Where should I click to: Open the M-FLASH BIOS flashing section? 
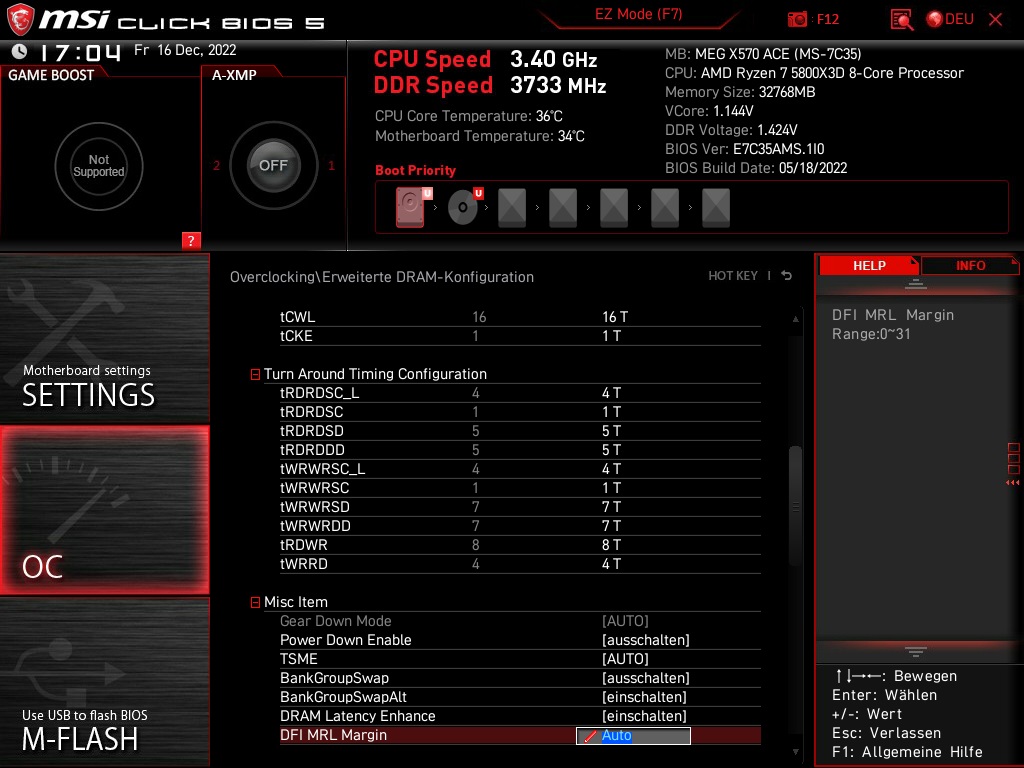coord(104,682)
